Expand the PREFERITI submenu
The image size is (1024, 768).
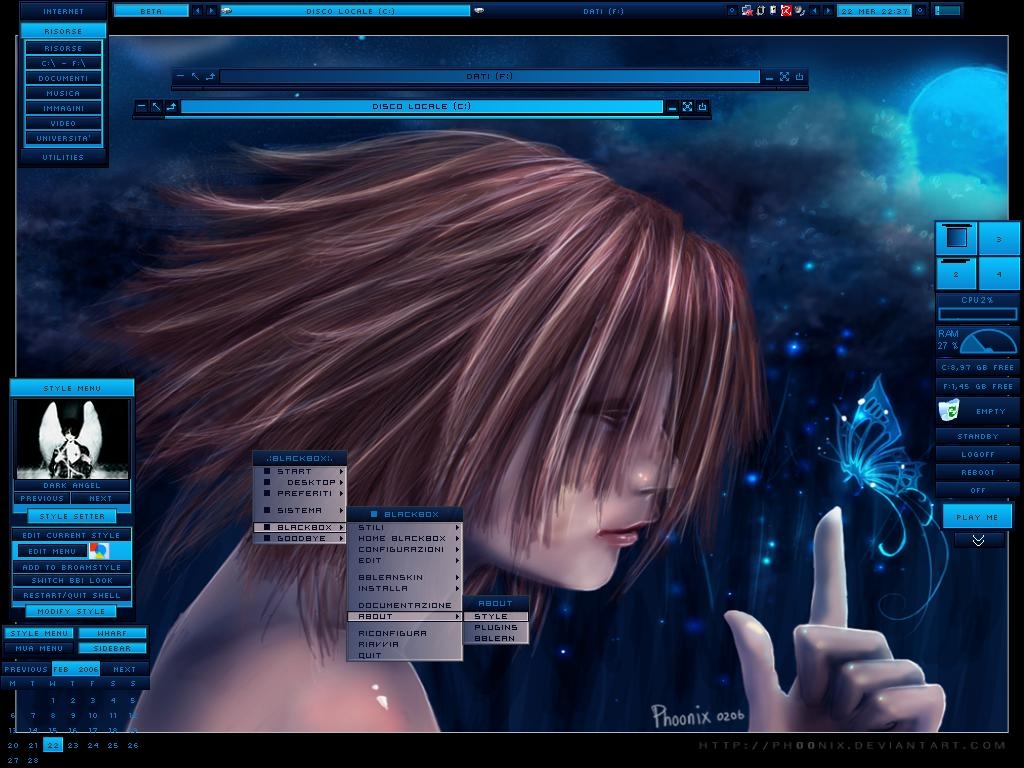point(299,493)
